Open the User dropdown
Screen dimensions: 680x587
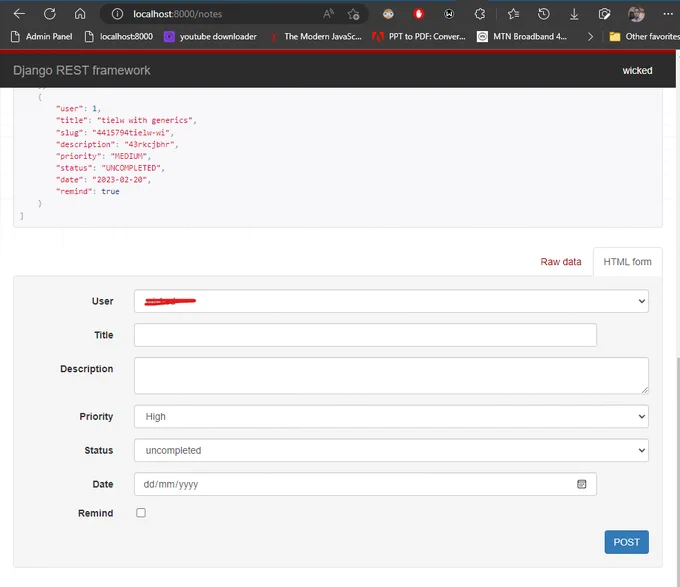(391, 301)
